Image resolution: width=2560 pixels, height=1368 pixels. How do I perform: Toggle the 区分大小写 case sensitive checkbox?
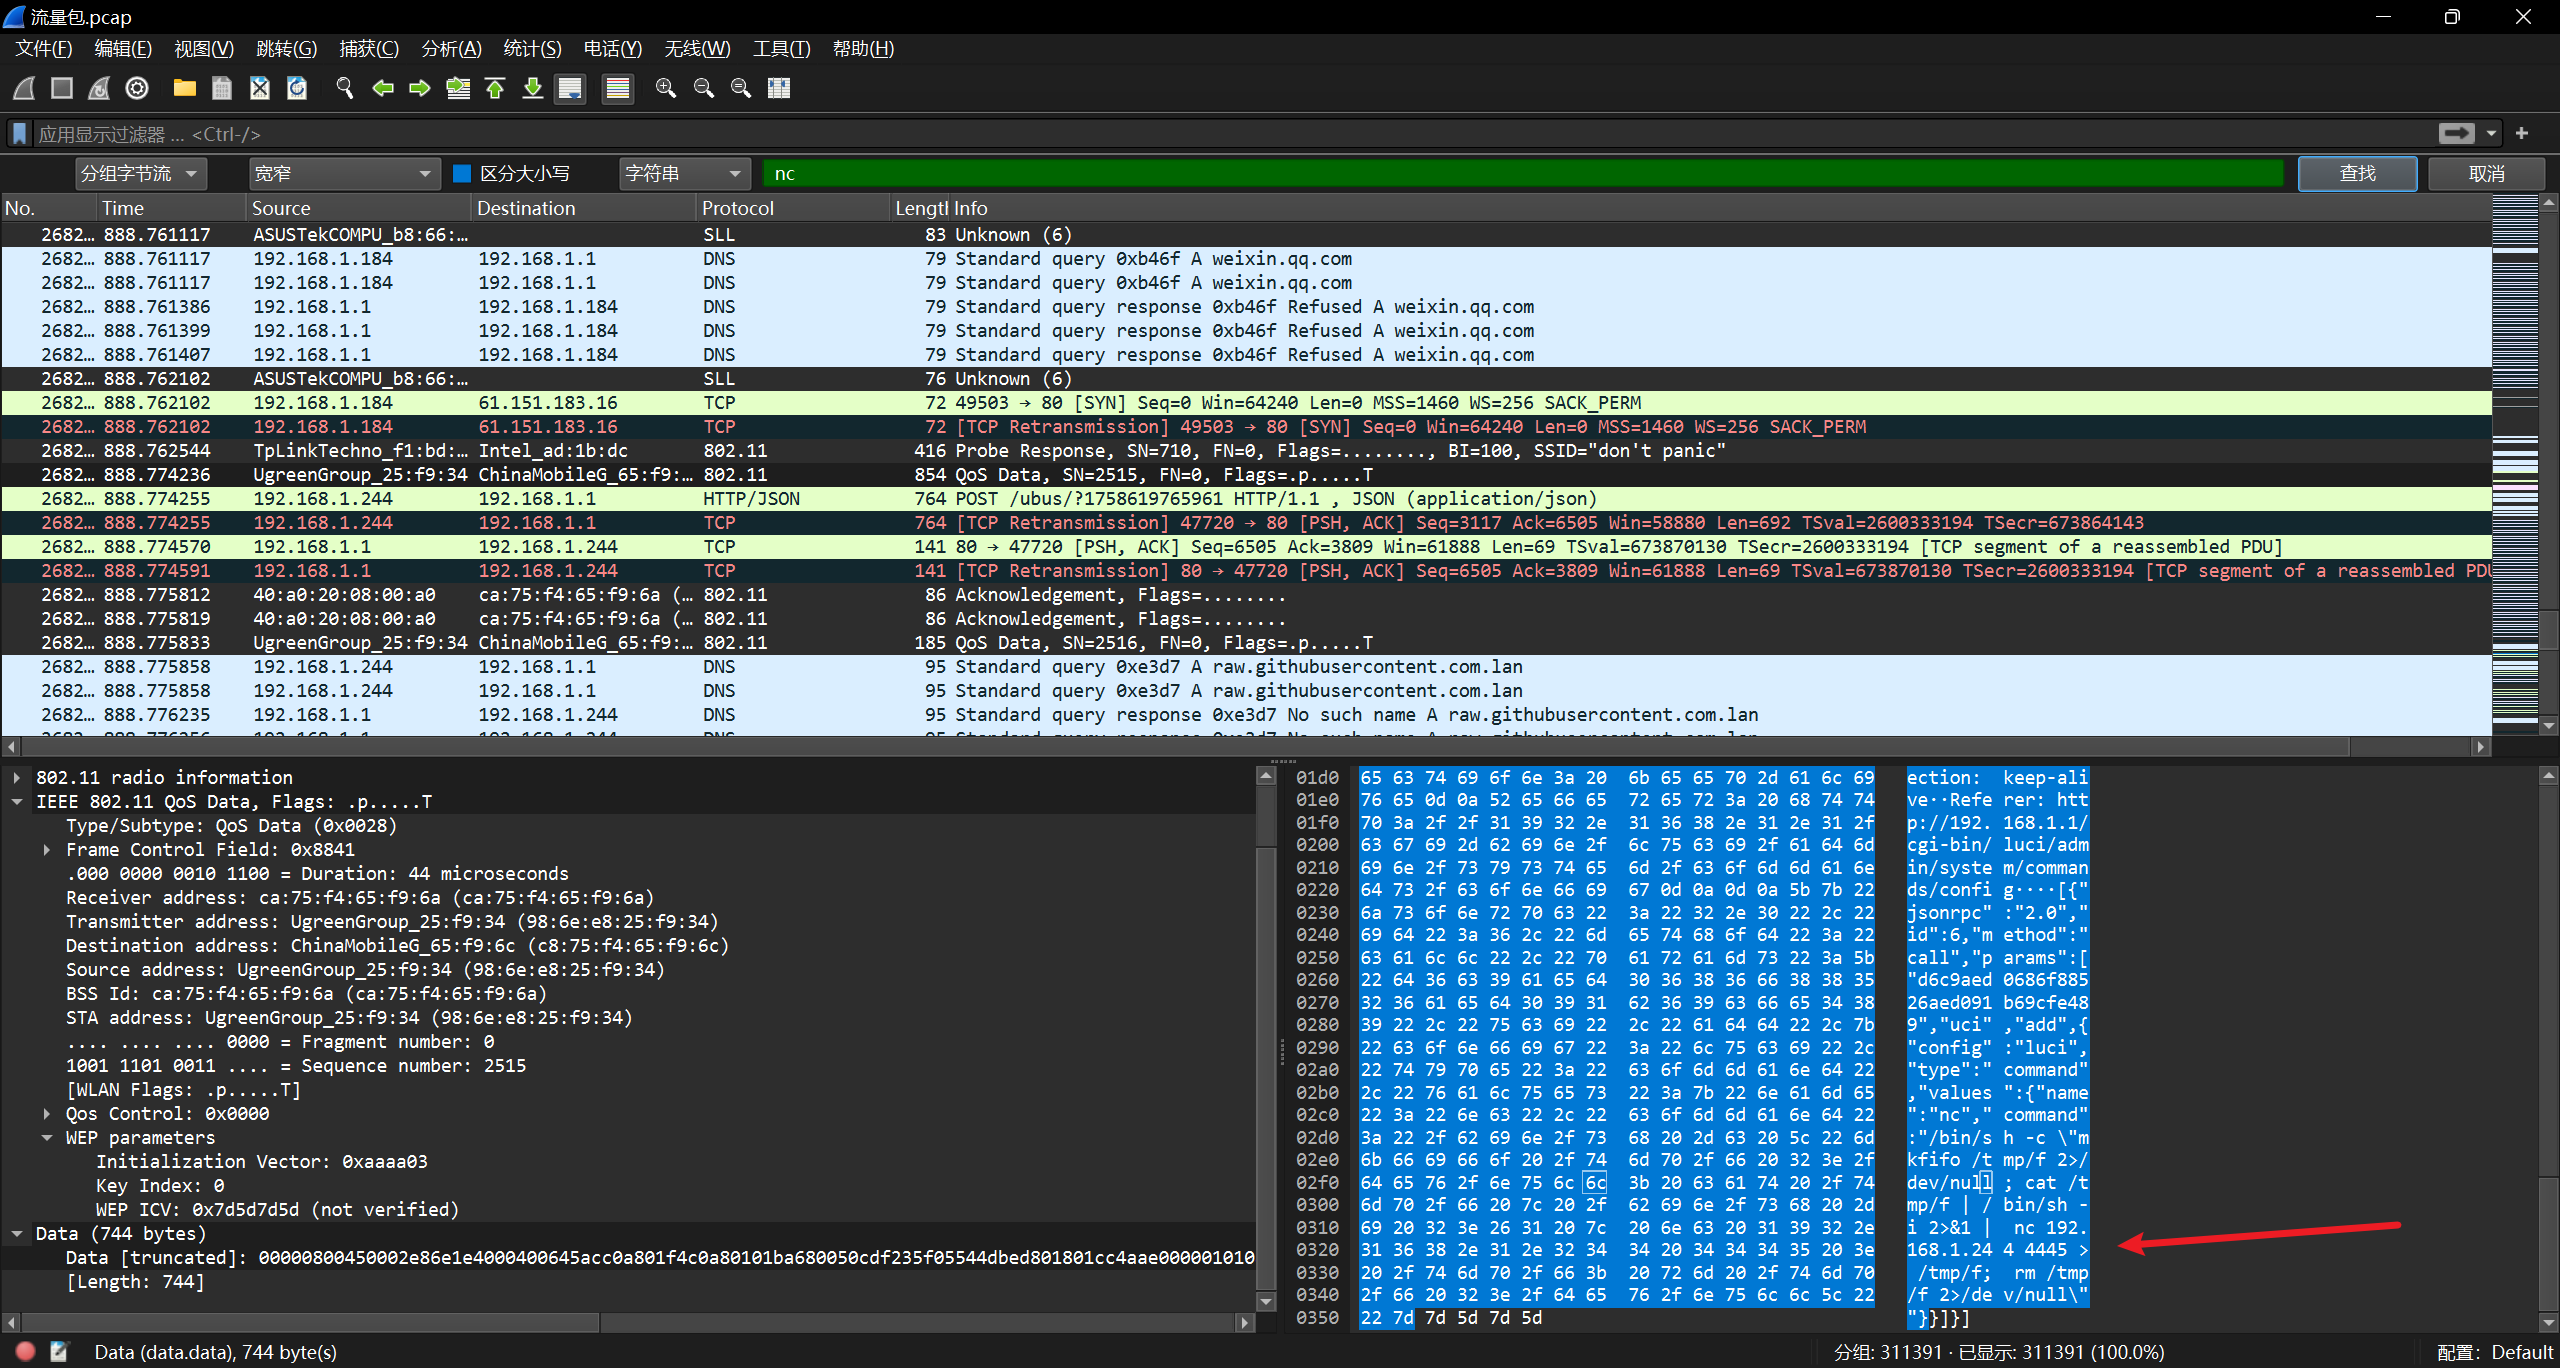pyautogui.click(x=462, y=174)
